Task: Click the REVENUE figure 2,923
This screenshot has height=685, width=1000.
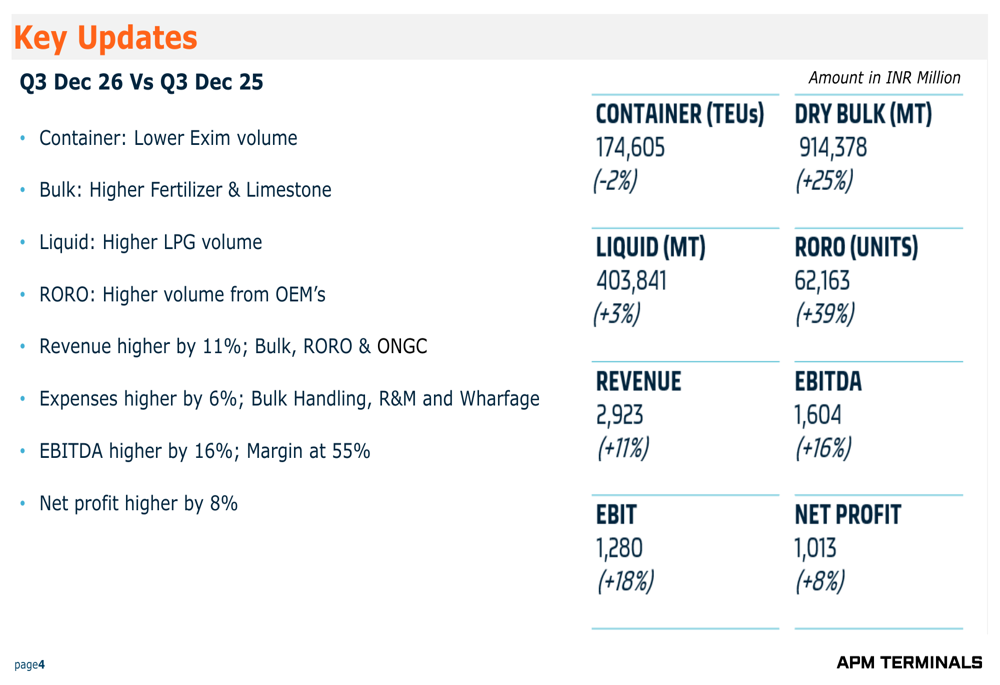Action: (x=620, y=415)
